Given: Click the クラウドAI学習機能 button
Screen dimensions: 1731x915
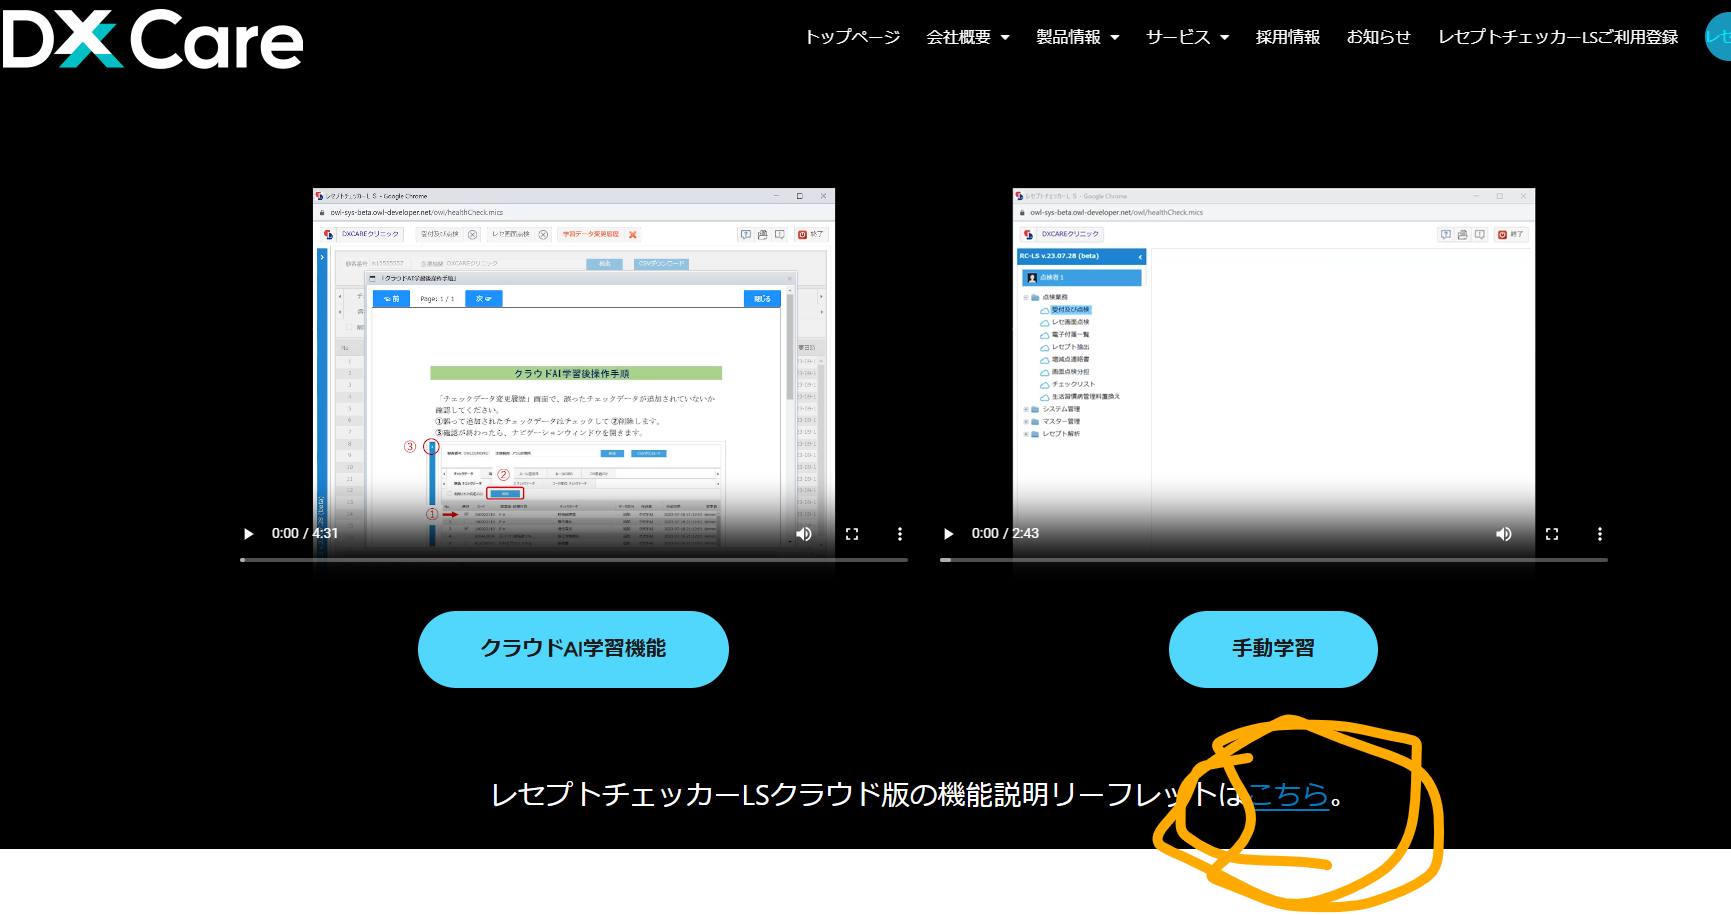Looking at the screenshot, I should [573, 649].
